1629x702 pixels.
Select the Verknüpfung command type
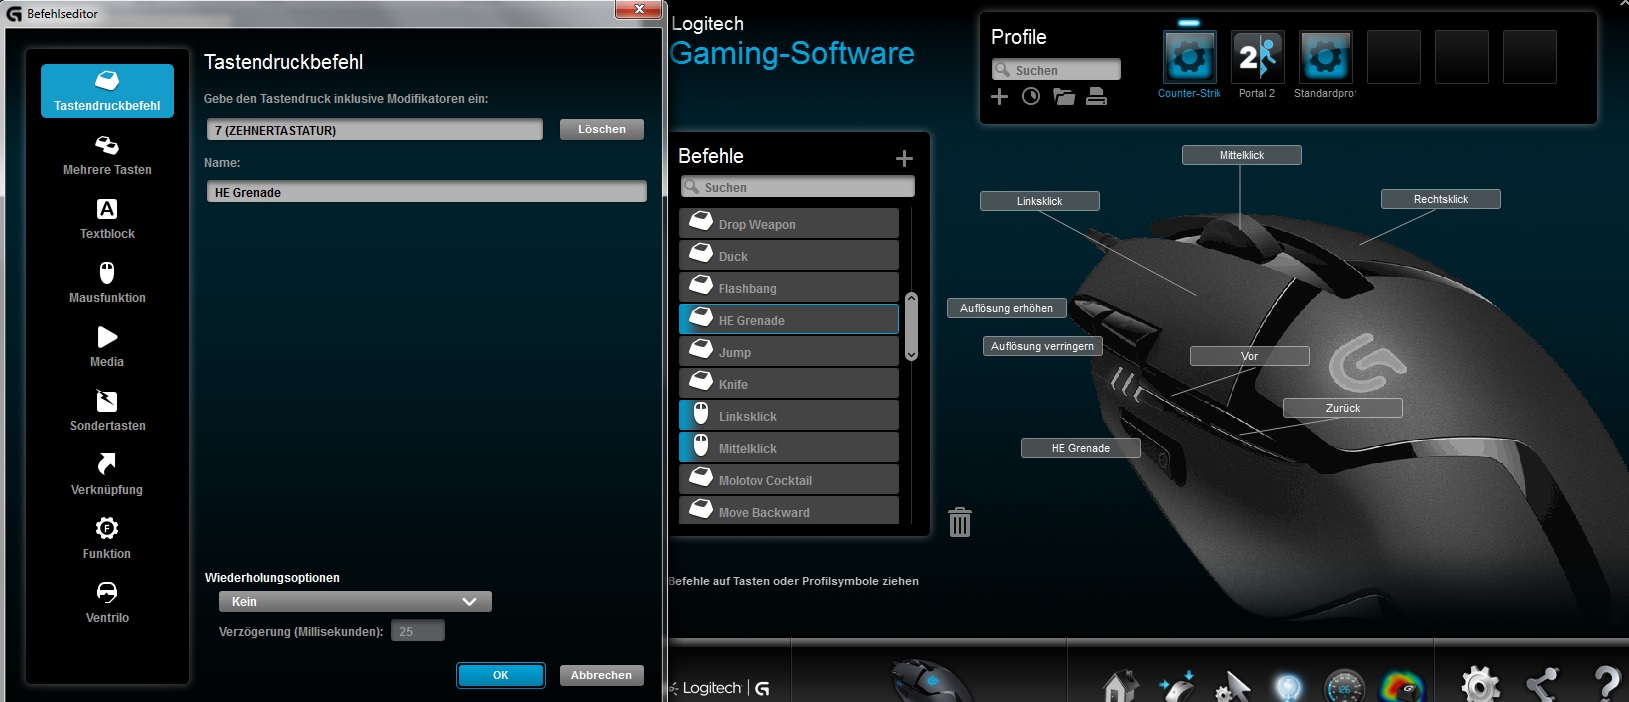[107, 476]
